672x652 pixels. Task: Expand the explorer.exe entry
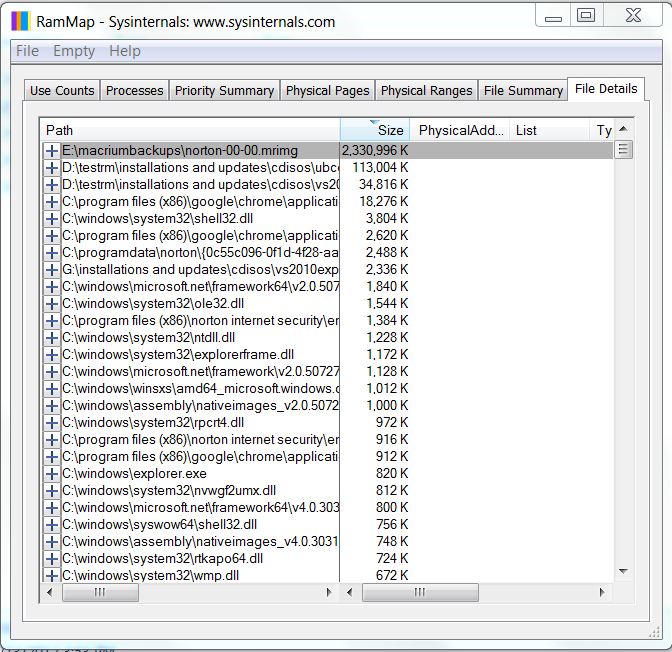point(52,474)
